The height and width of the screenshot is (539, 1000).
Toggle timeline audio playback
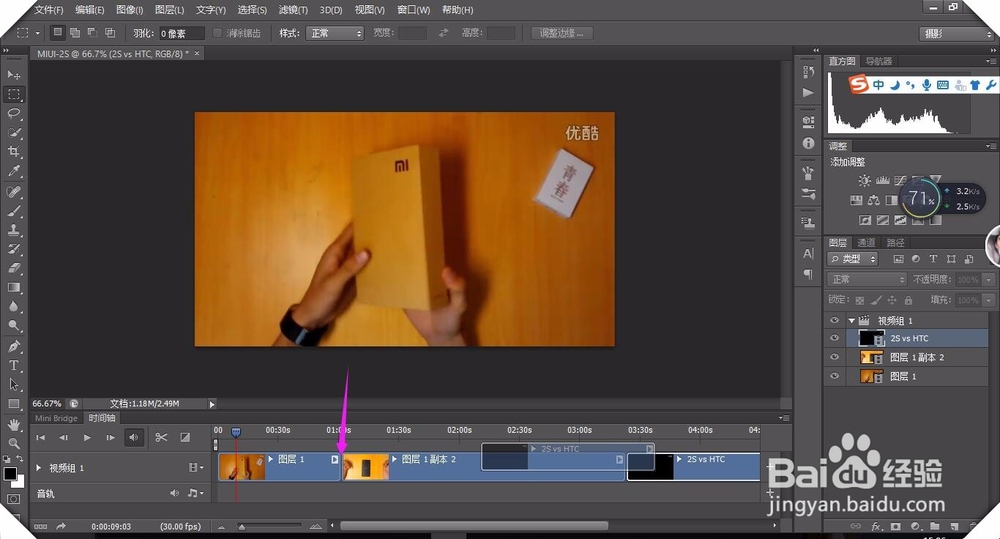134,438
